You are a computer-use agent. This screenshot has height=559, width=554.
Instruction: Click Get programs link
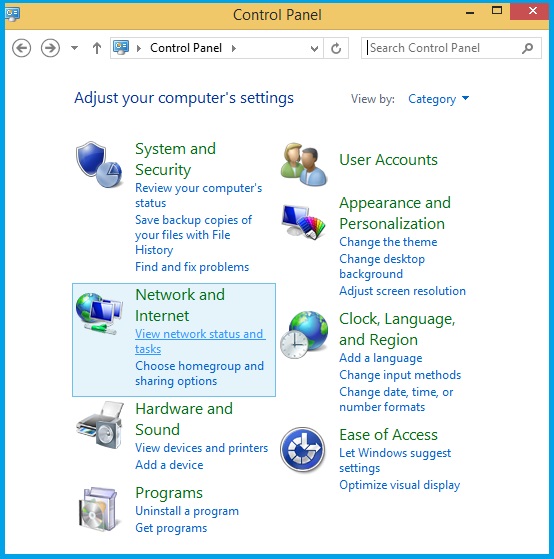(171, 528)
